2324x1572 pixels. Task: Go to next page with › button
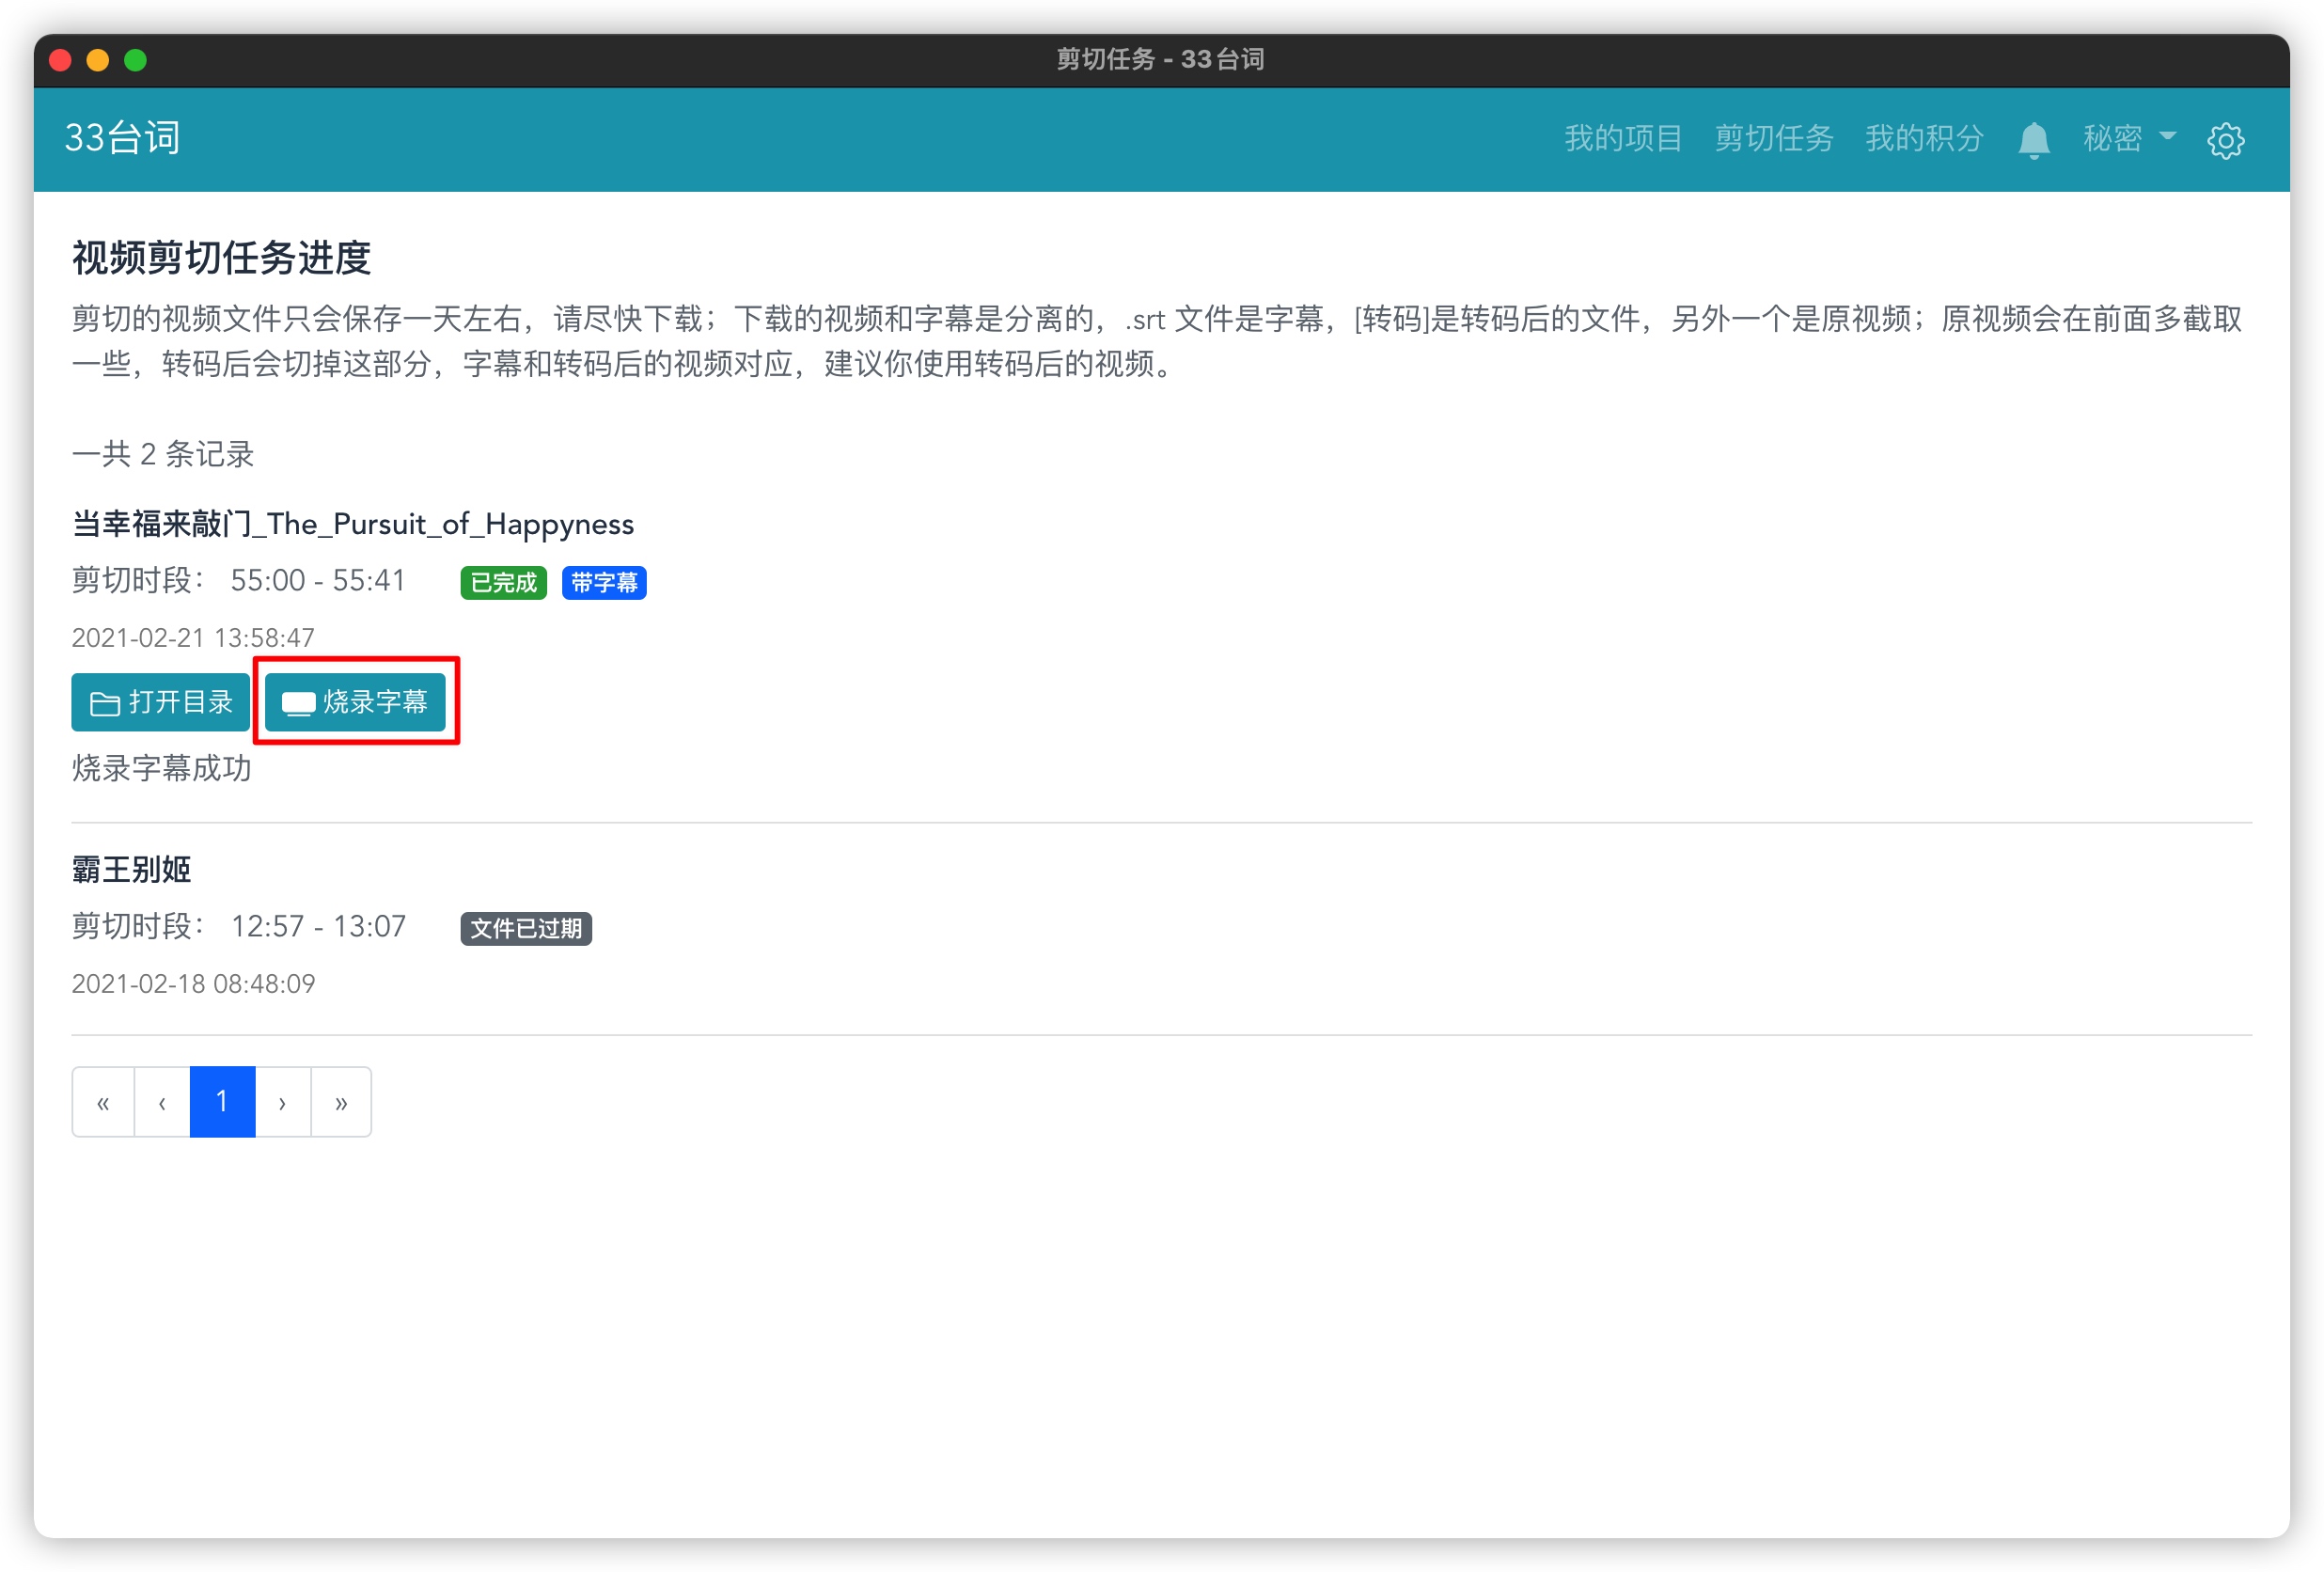[x=282, y=1102]
